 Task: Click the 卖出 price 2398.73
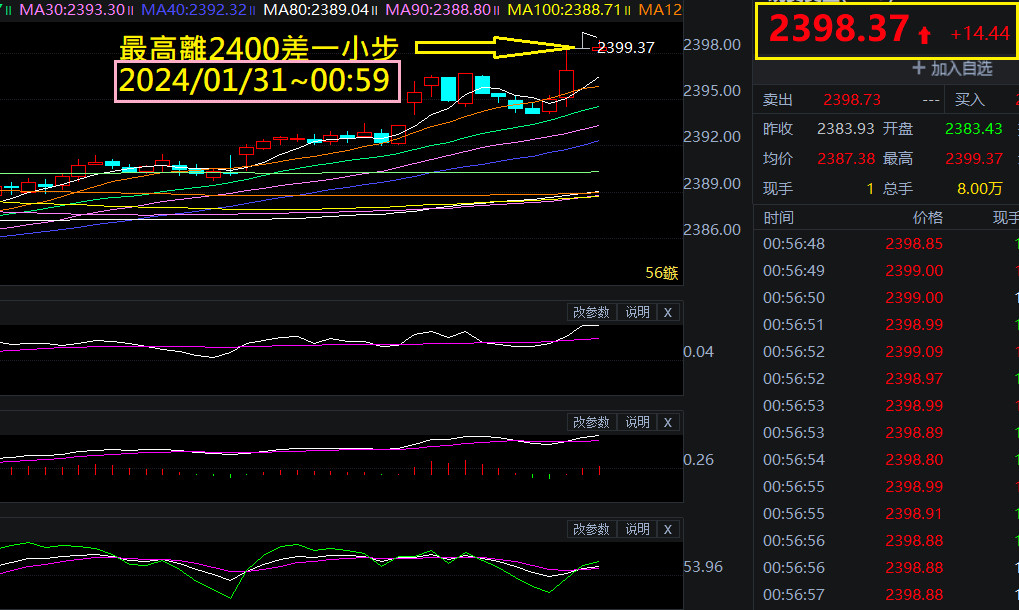[x=852, y=99]
